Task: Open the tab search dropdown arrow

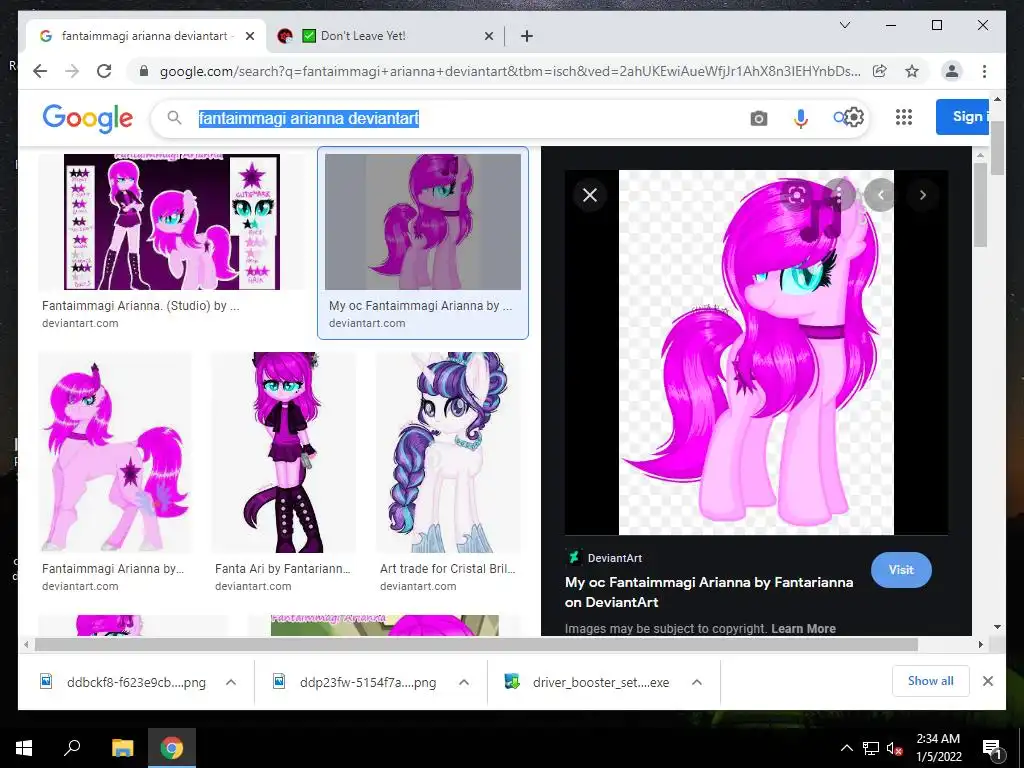Action: pyautogui.click(x=844, y=25)
